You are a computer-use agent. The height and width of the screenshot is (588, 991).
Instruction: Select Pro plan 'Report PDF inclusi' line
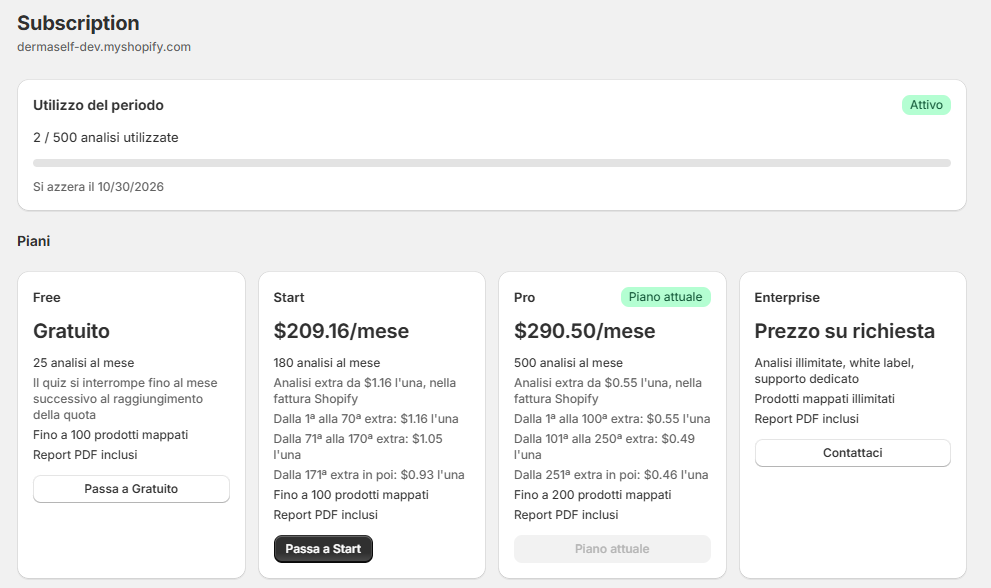pos(566,515)
